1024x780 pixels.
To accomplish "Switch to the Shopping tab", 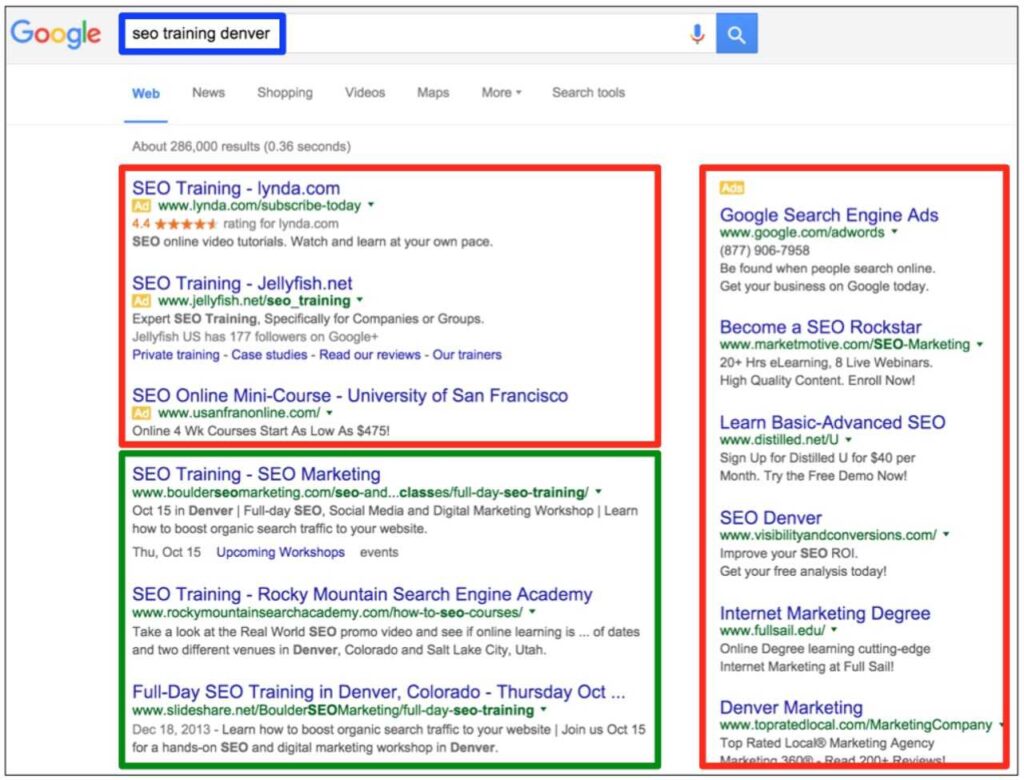I will [x=284, y=93].
